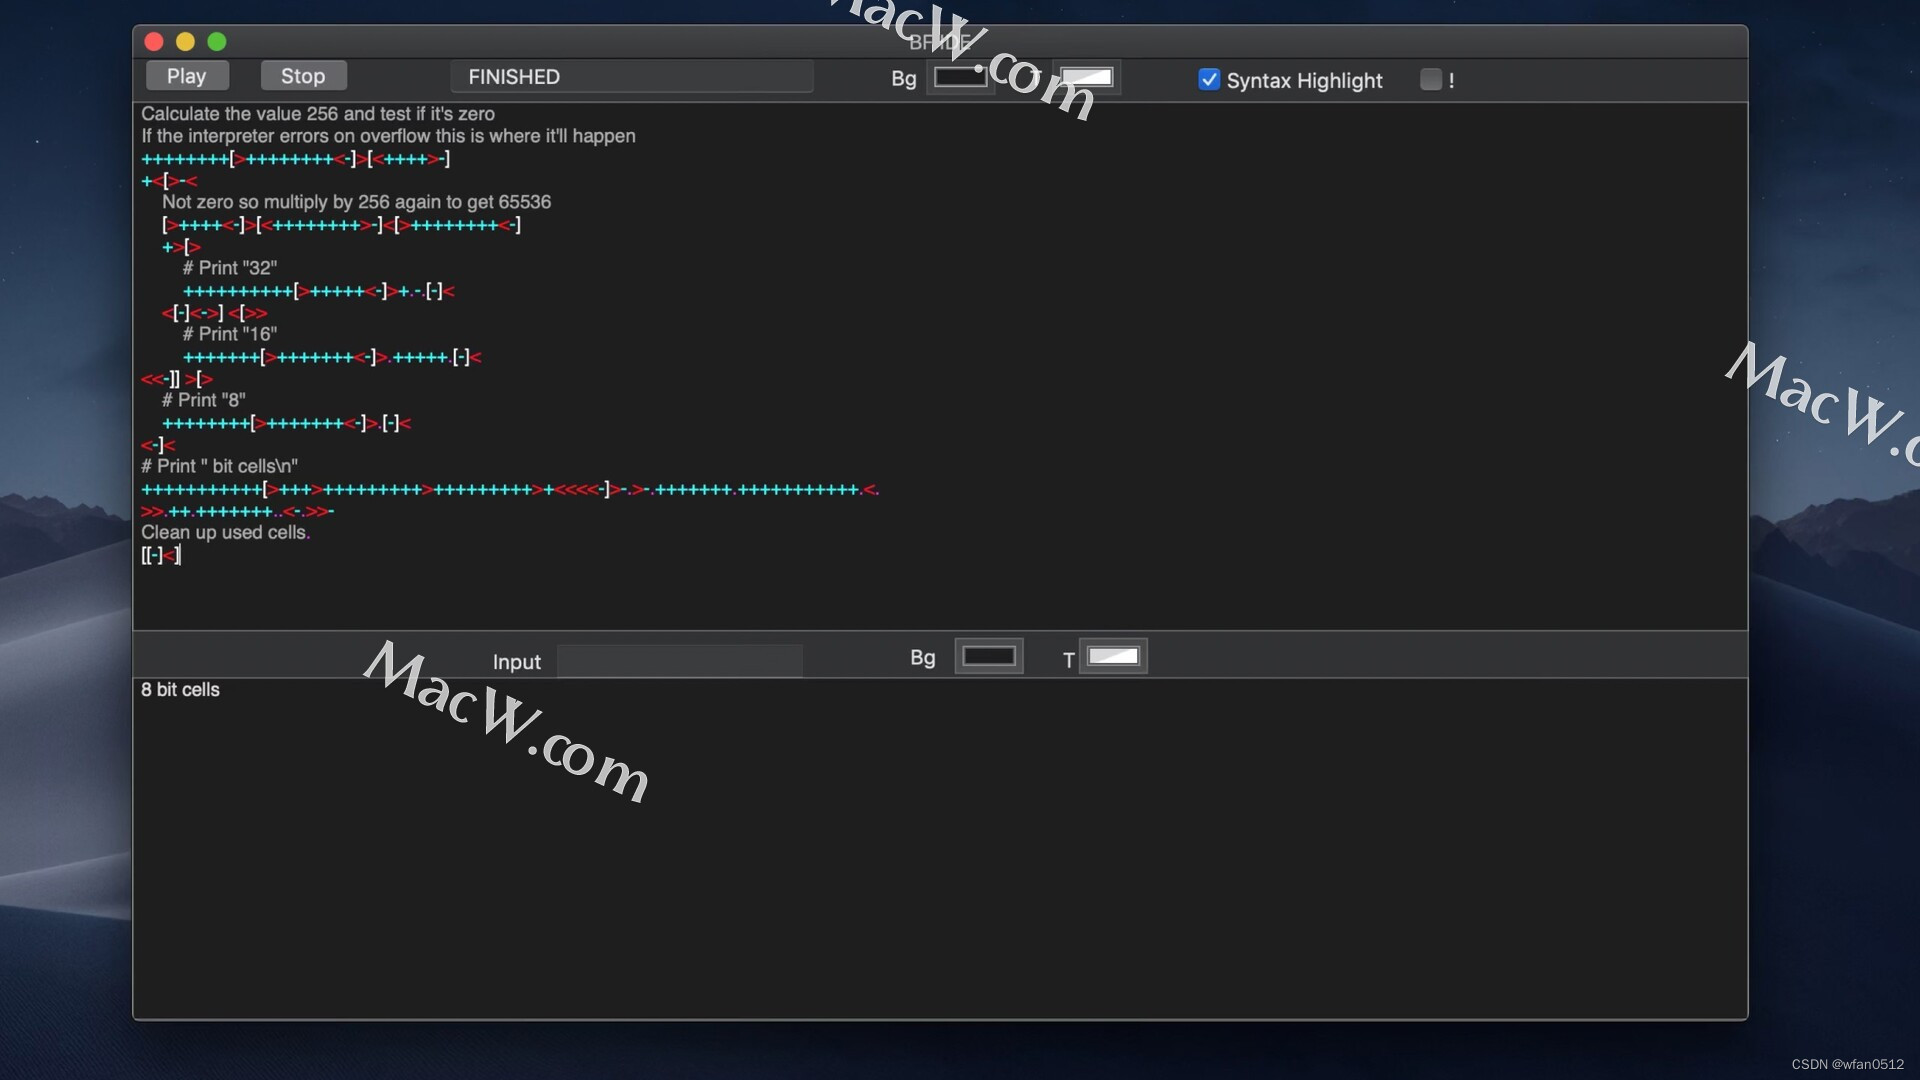Screen dimensions: 1920x1080
Task: Click the Play button to run the program
Action: pyautogui.click(x=186, y=75)
